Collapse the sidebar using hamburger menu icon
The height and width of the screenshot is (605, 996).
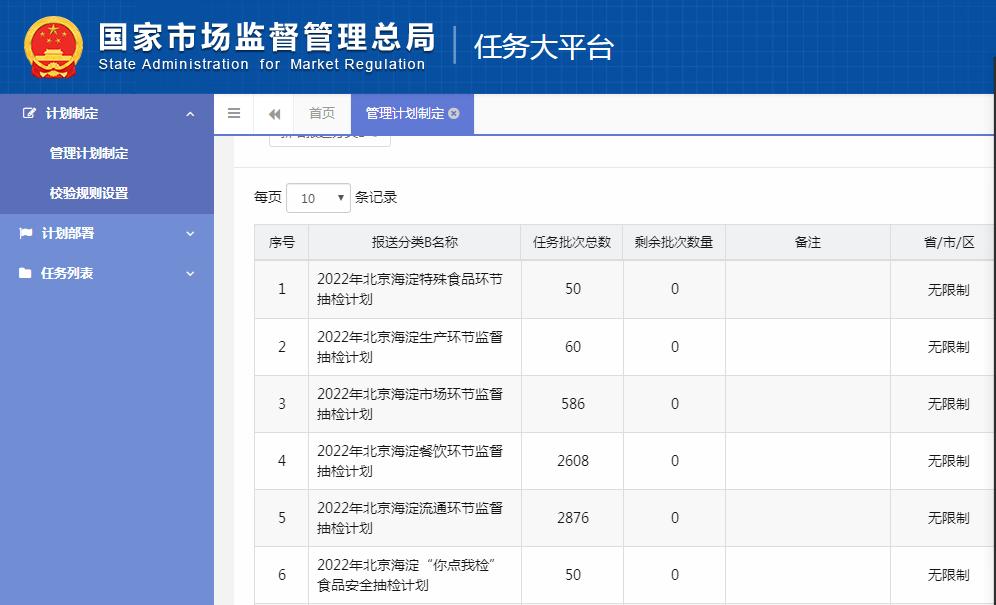(234, 113)
